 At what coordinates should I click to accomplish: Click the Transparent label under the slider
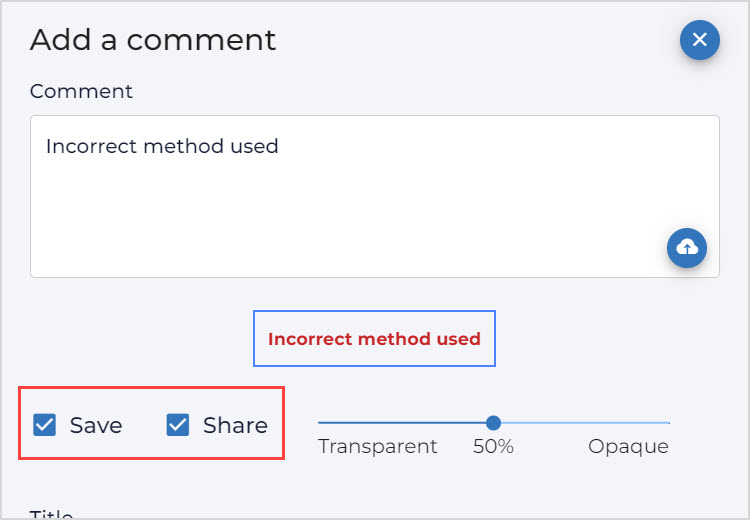[x=378, y=447]
